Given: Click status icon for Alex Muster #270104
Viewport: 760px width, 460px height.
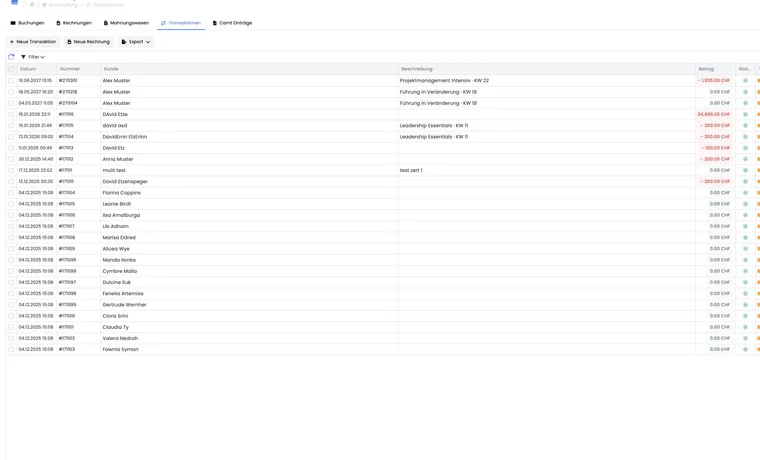Looking at the screenshot, I should [x=745, y=103].
